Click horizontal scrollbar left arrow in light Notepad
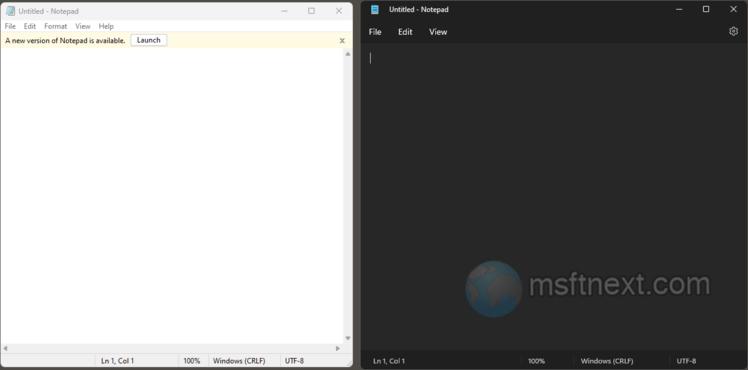This screenshot has width=748, height=370. [5, 349]
